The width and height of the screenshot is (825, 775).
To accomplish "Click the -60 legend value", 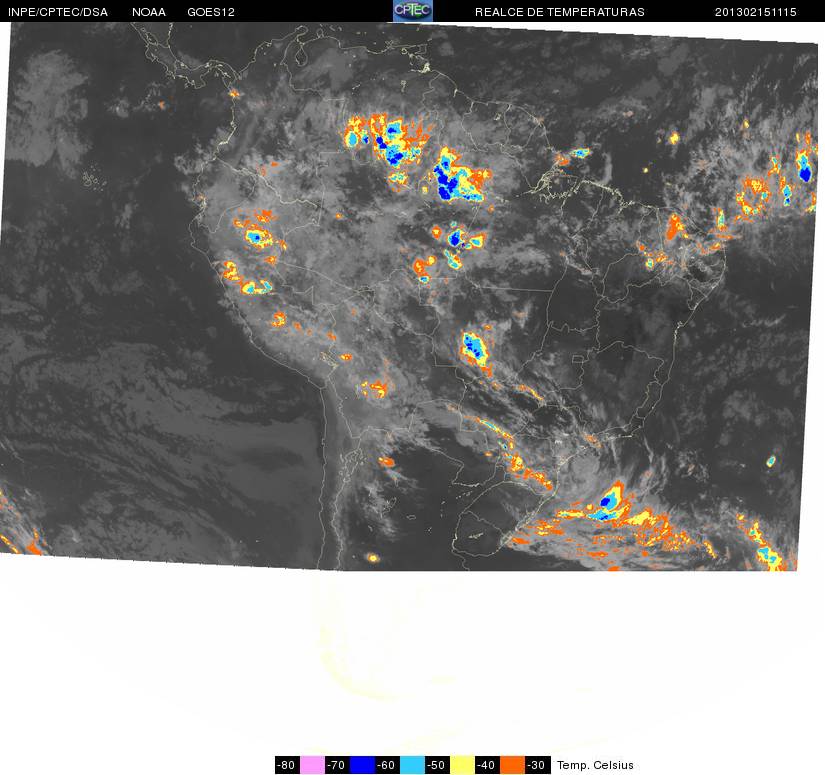I will [387, 765].
